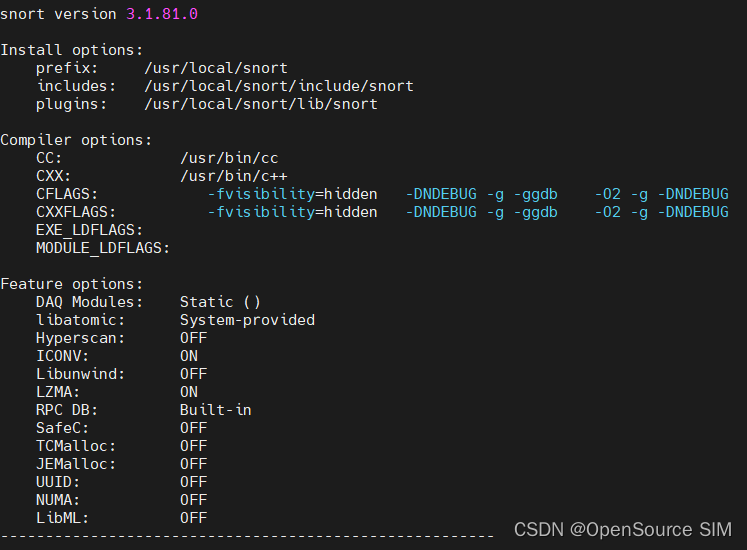Click the UUID OFF value
Screen dimensions: 747x550
pos(193,482)
